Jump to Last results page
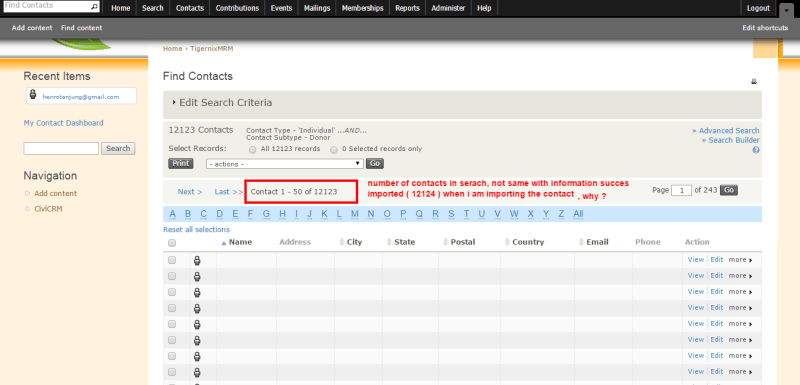This screenshot has height=385, width=800. (x=229, y=192)
